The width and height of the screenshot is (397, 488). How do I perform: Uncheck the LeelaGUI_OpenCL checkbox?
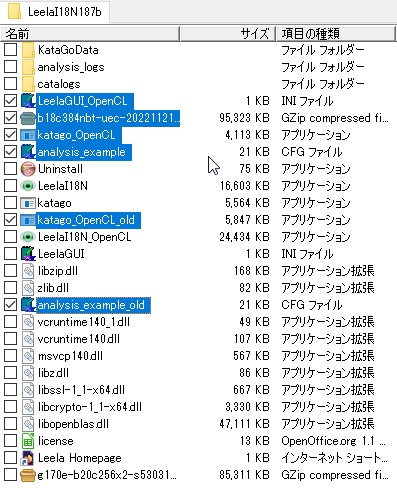pyautogui.click(x=11, y=101)
